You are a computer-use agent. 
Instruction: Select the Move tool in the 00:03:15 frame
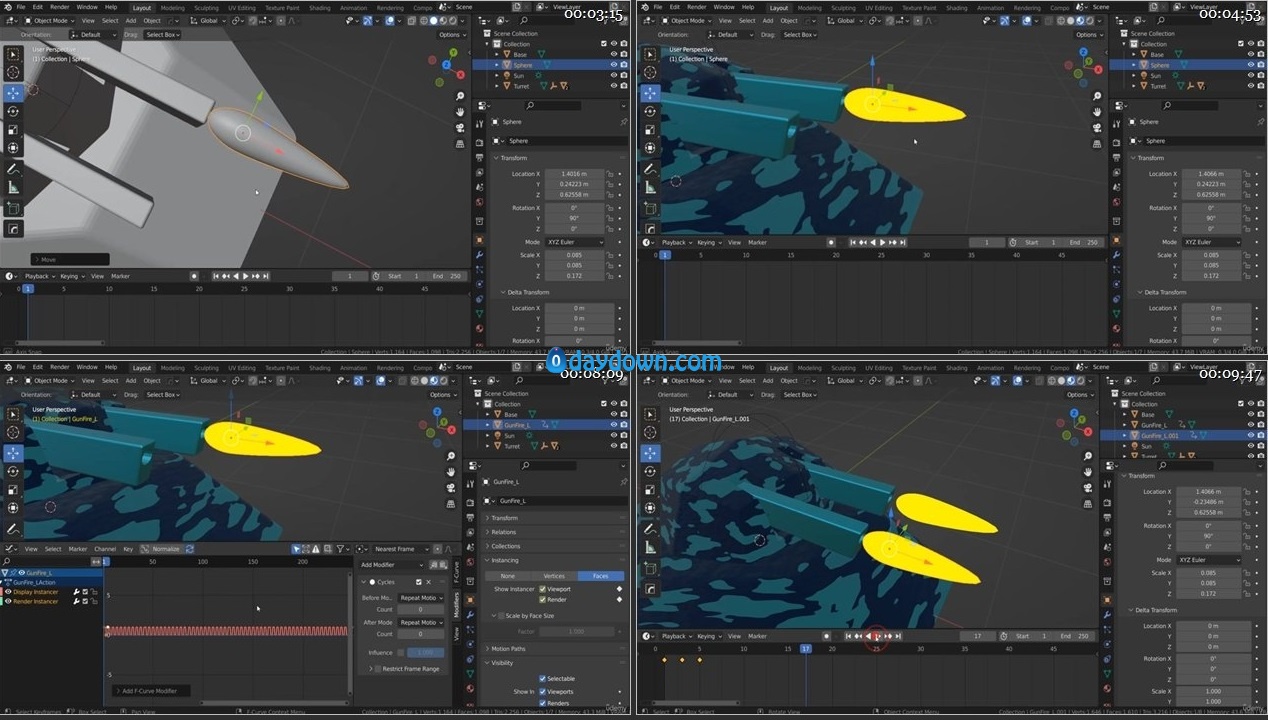[13, 92]
